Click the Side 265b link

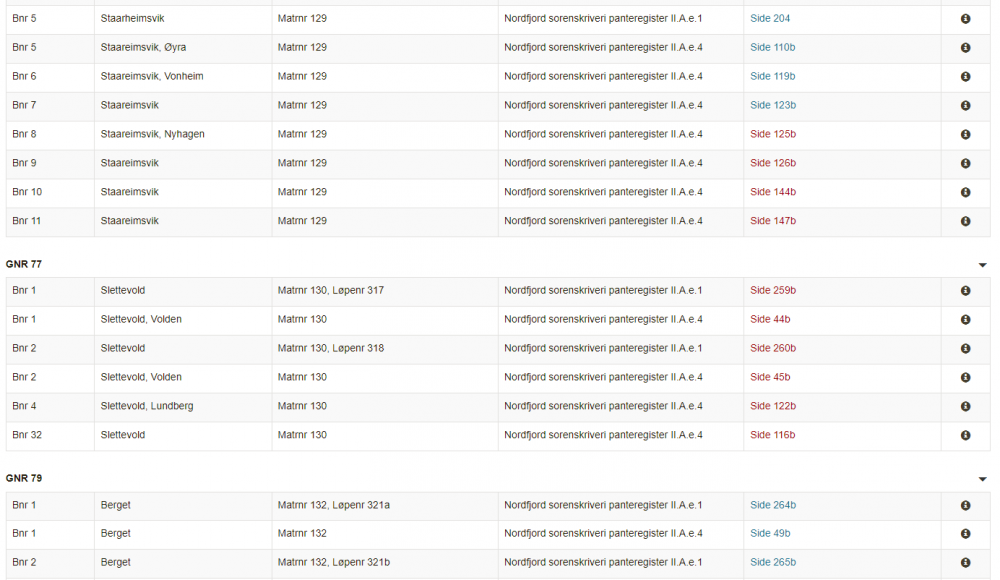(773, 562)
